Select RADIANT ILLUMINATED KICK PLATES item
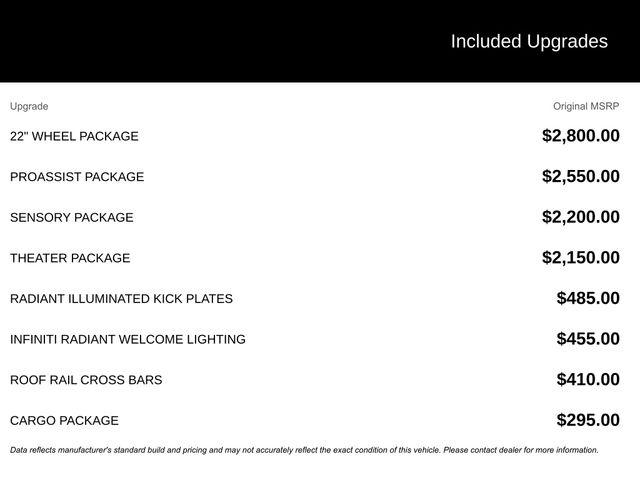Viewport: 640px width, 480px height. pyautogui.click(x=121, y=298)
